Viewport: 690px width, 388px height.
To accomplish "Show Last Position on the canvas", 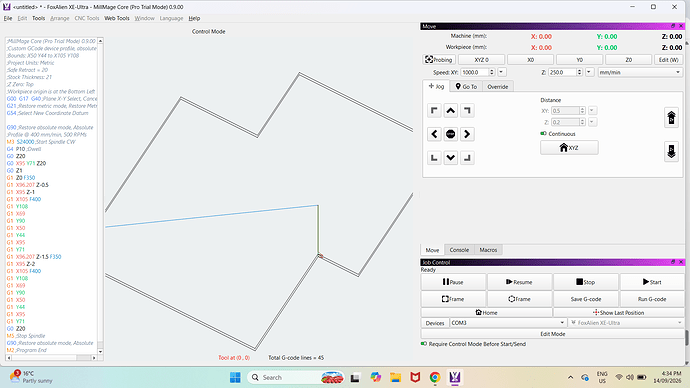I will [619, 312].
